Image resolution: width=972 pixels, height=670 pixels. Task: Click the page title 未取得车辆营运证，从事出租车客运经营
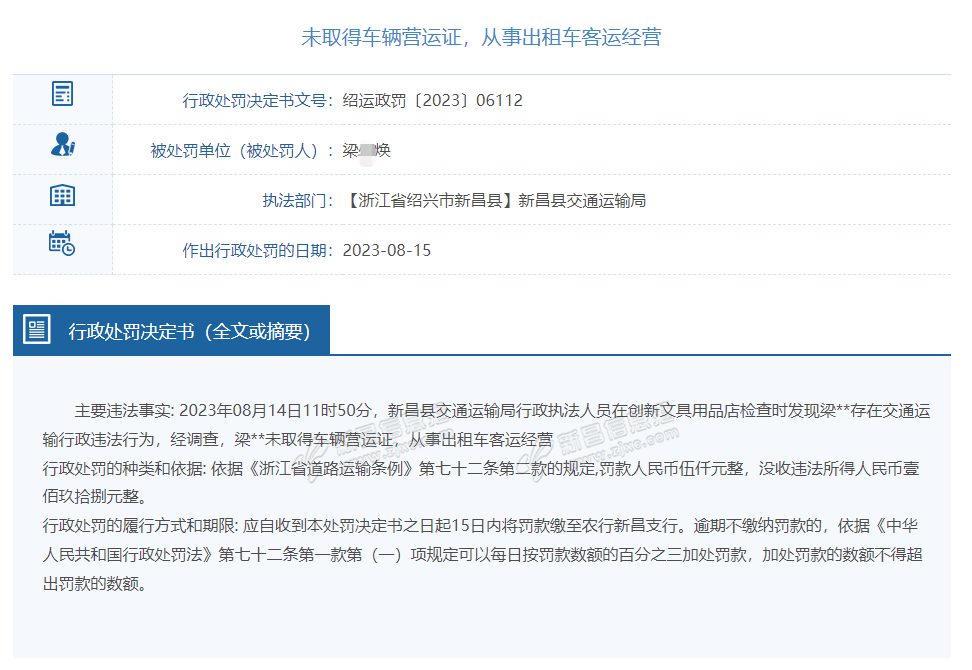481,38
